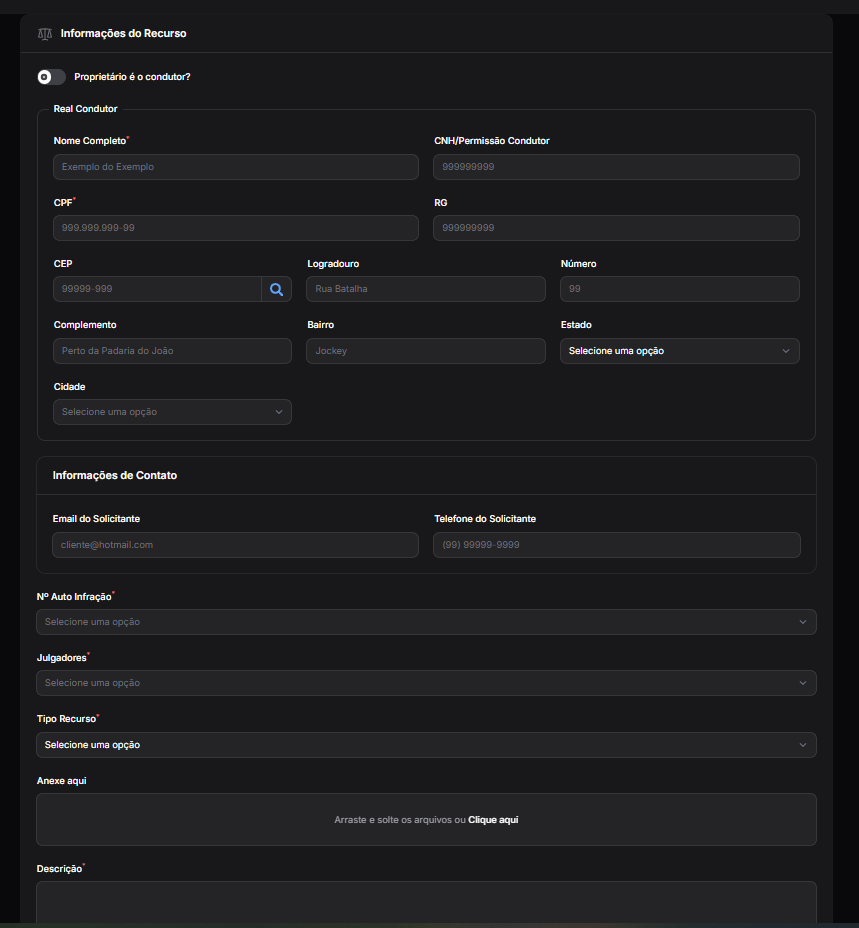Expand the Julgadores selection list

[x=426, y=683]
